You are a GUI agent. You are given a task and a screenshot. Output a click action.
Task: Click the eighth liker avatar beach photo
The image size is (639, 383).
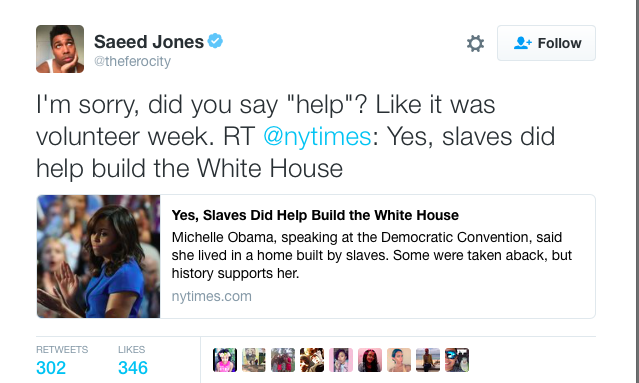pyautogui.click(x=428, y=360)
